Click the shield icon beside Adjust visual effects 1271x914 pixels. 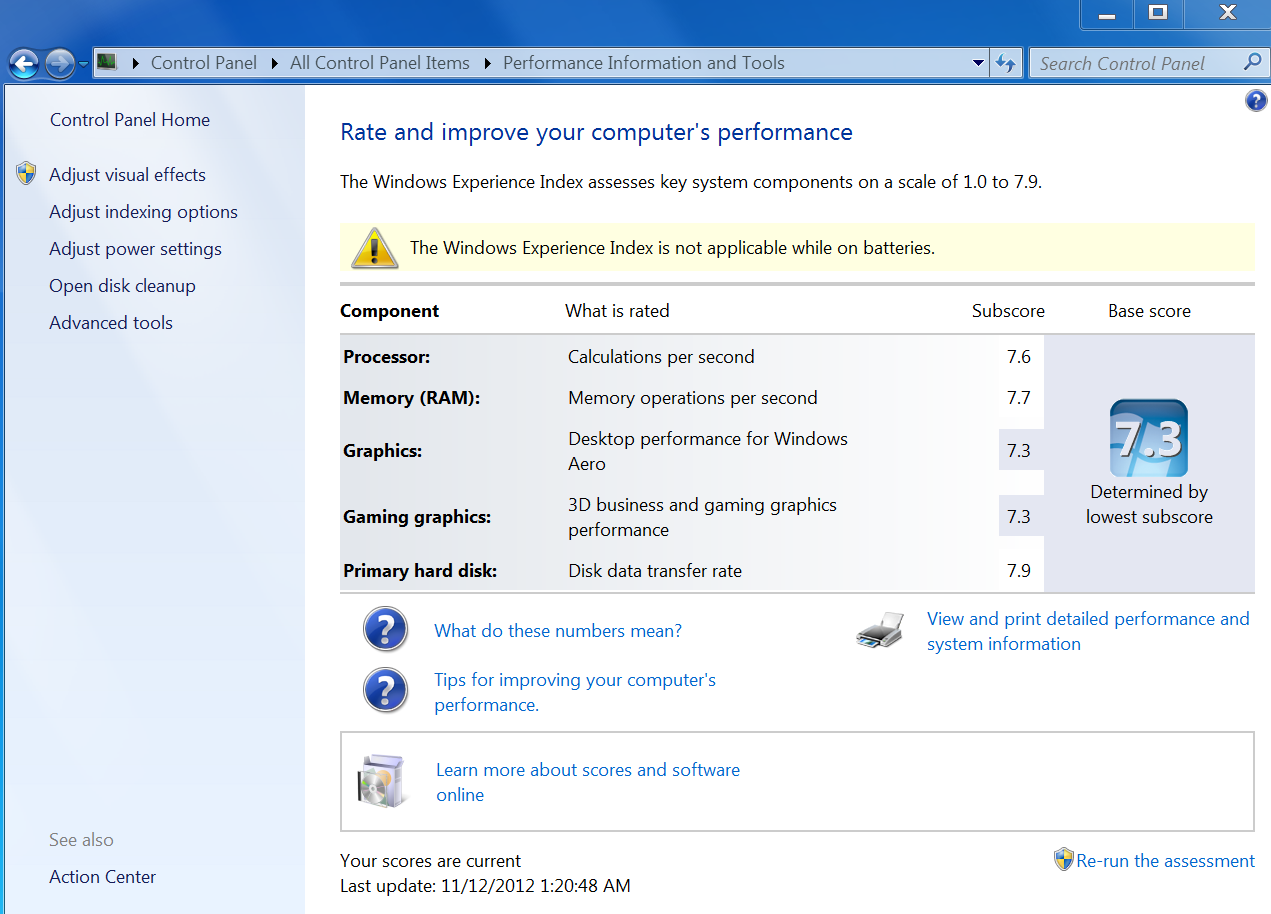pyautogui.click(x=26, y=174)
